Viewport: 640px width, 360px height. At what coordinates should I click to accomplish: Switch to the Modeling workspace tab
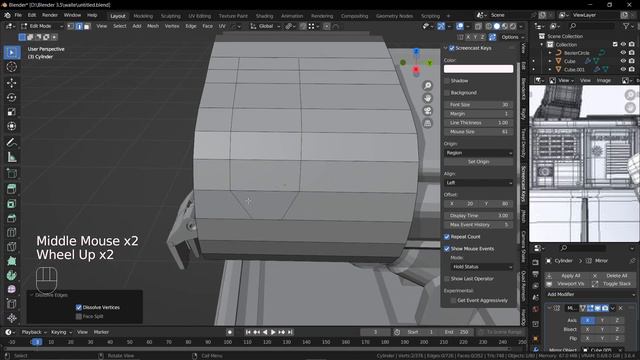pyautogui.click(x=143, y=16)
